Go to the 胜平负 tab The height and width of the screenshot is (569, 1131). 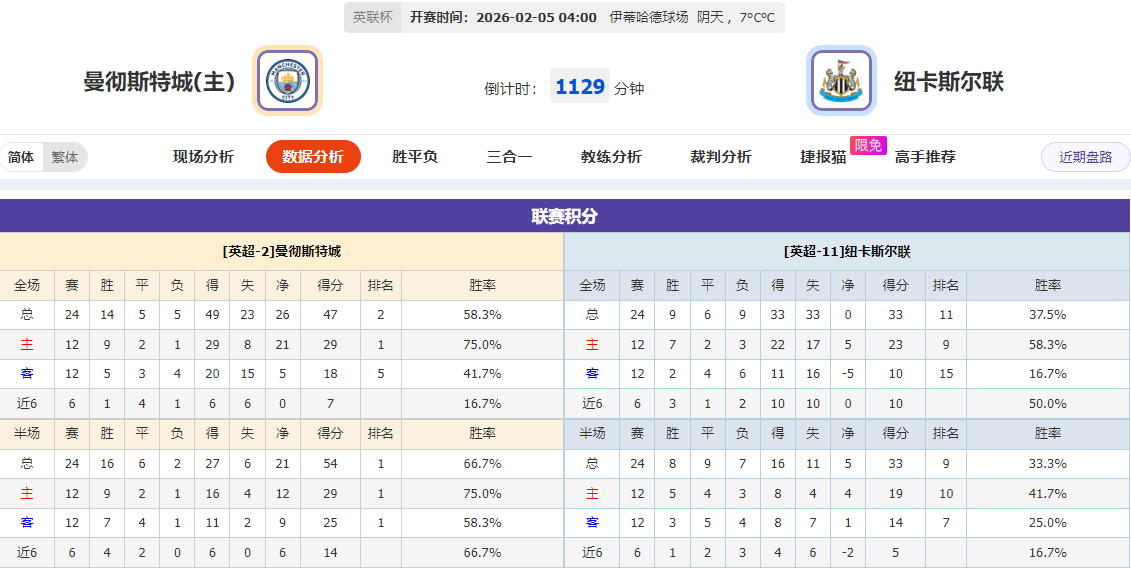(x=415, y=157)
